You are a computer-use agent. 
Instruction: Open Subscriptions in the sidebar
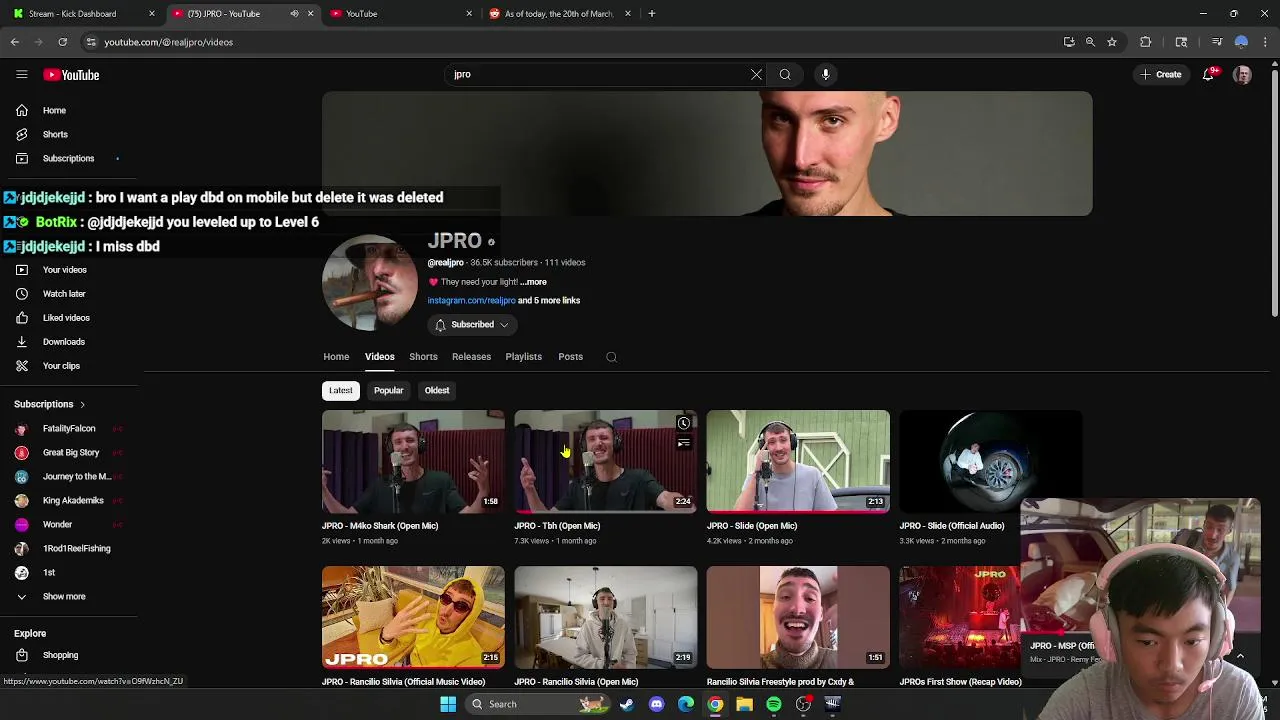(68, 159)
